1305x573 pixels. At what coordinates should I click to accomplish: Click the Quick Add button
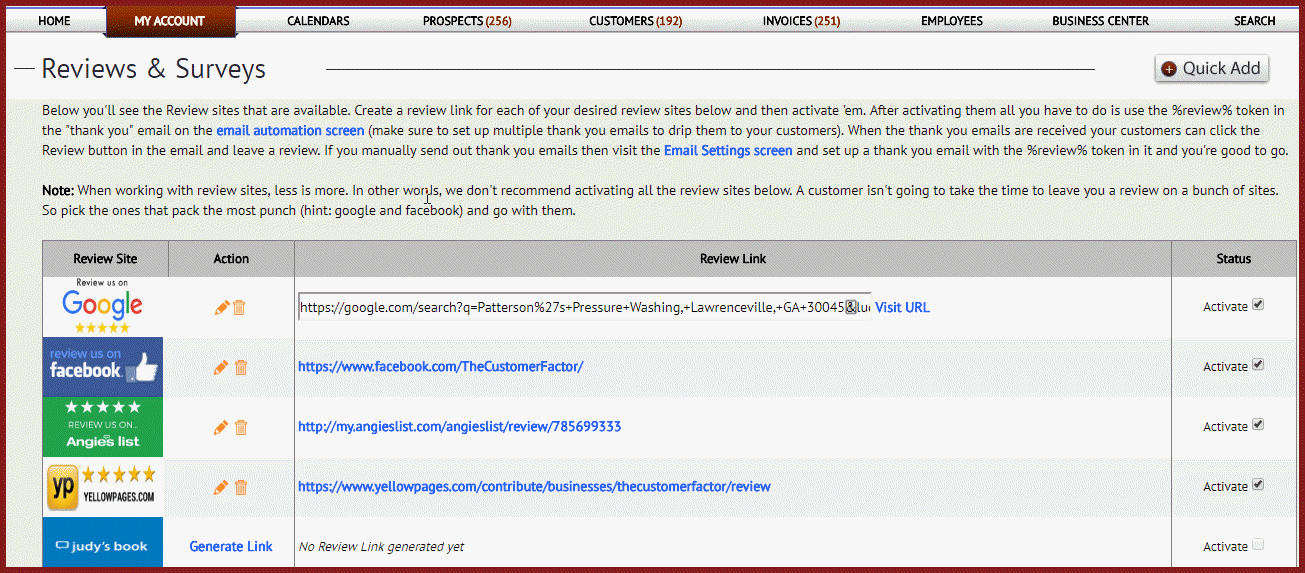(x=1212, y=68)
